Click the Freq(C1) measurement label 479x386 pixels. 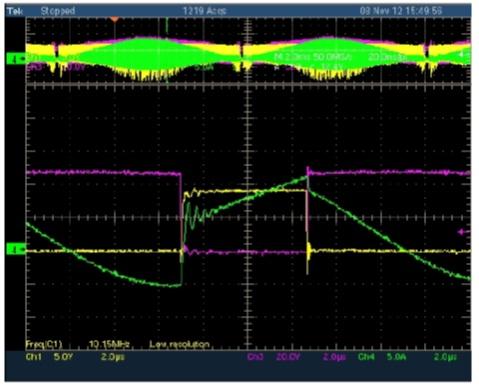click(44, 344)
